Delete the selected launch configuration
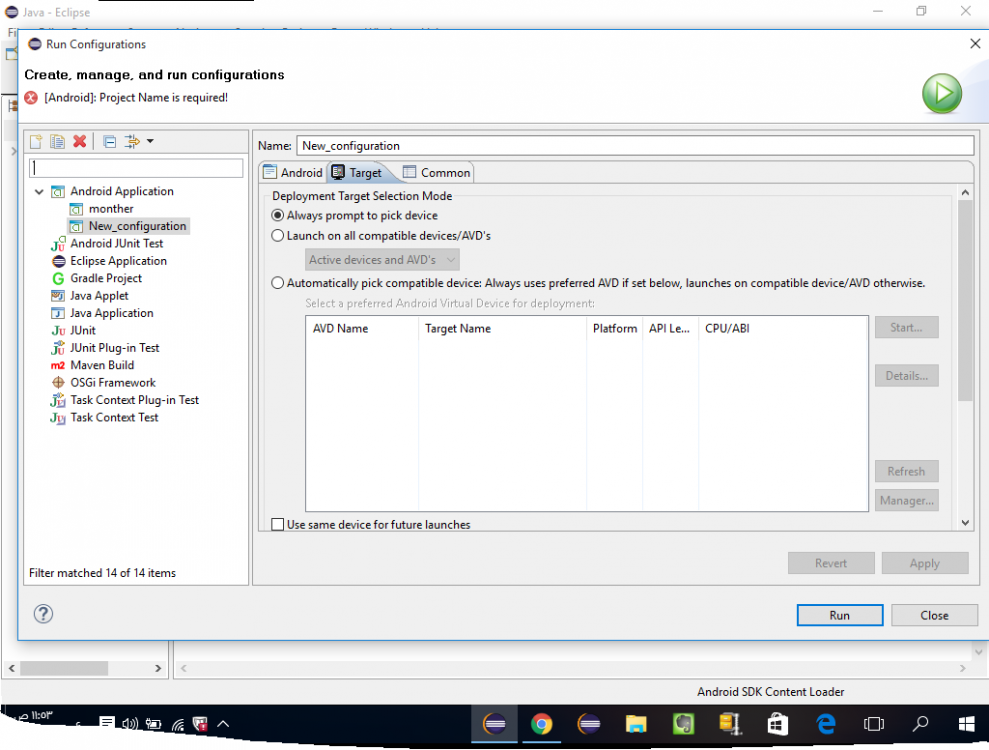Viewport: 989px width, 750px height. pyautogui.click(x=79, y=141)
